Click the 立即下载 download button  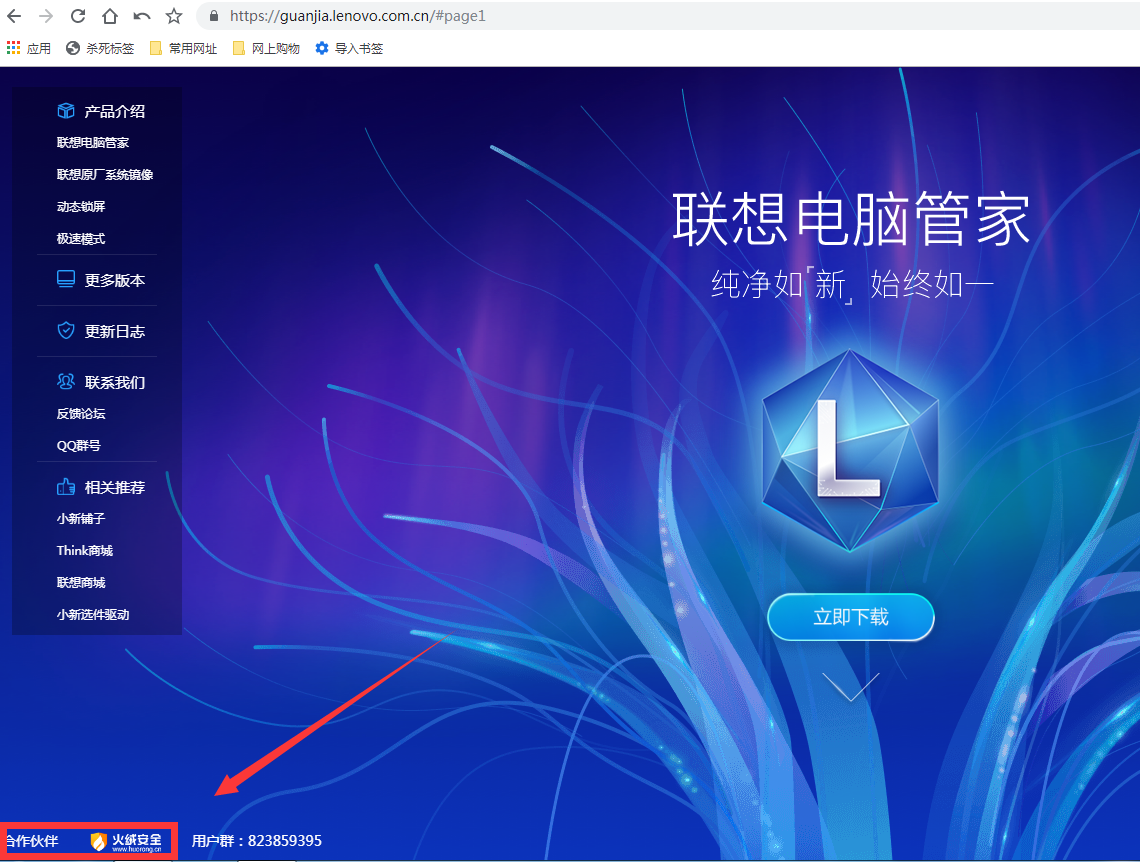tap(851, 617)
